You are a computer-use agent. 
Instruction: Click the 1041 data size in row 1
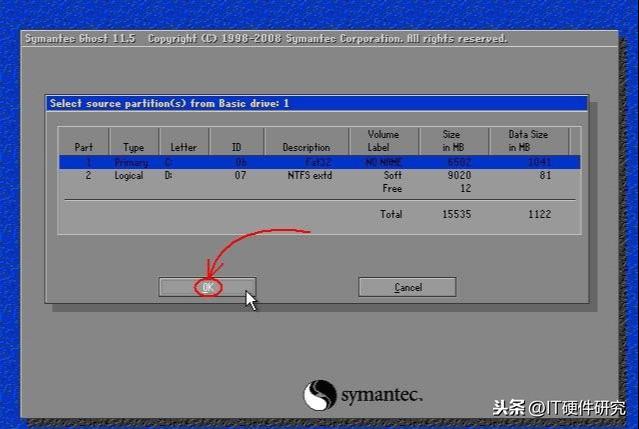pyautogui.click(x=540, y=162)
